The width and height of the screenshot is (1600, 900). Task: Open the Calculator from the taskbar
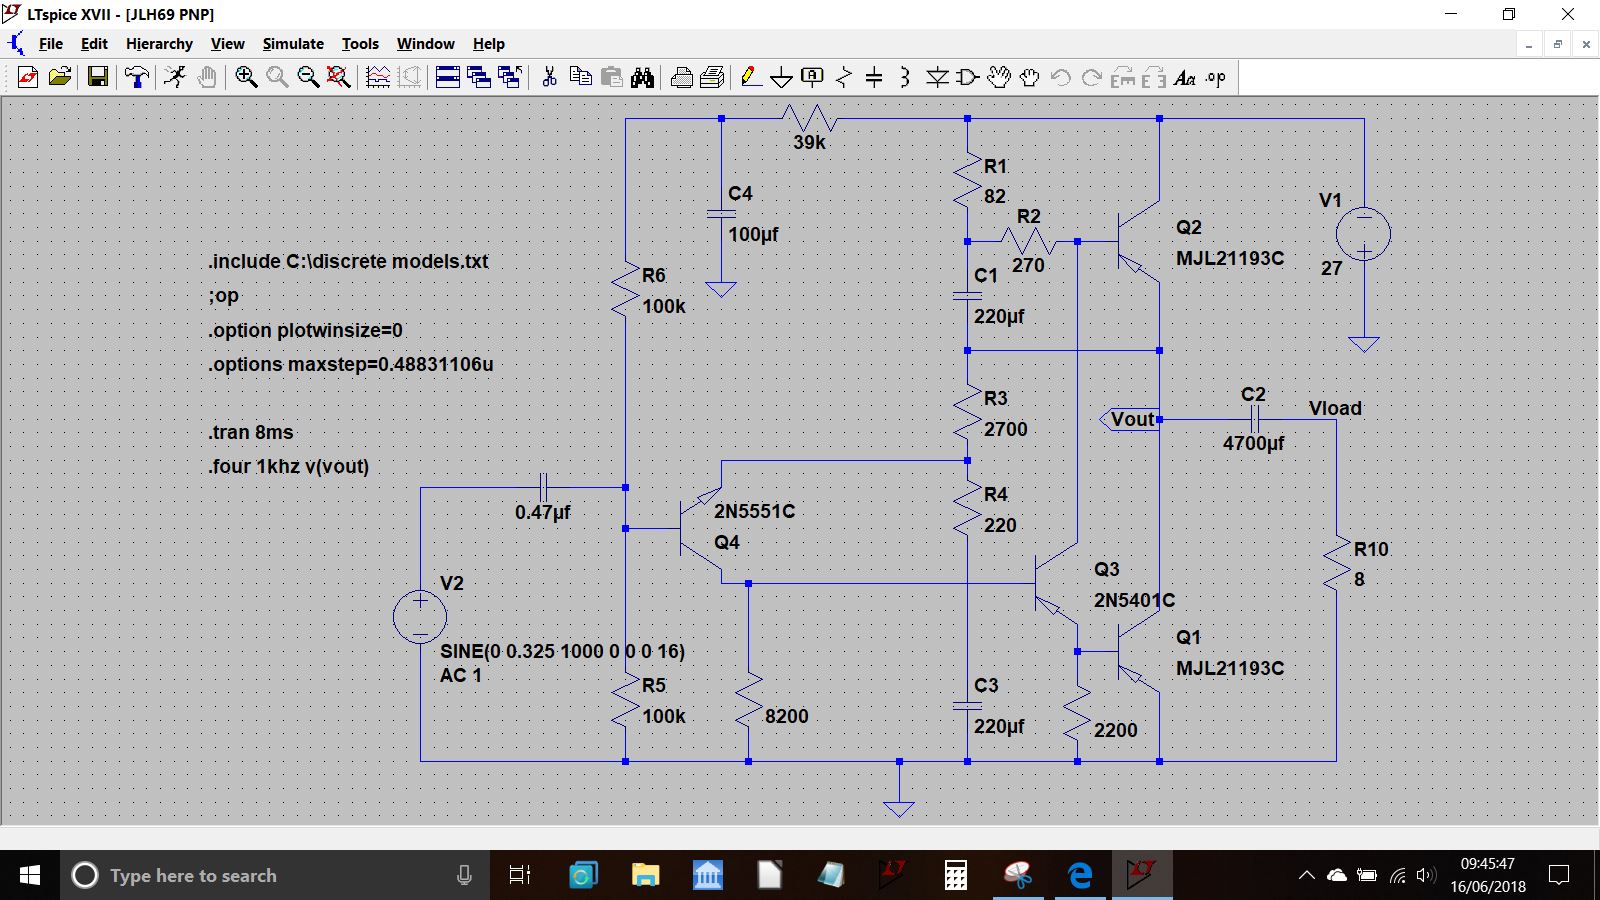click(955, 875)
